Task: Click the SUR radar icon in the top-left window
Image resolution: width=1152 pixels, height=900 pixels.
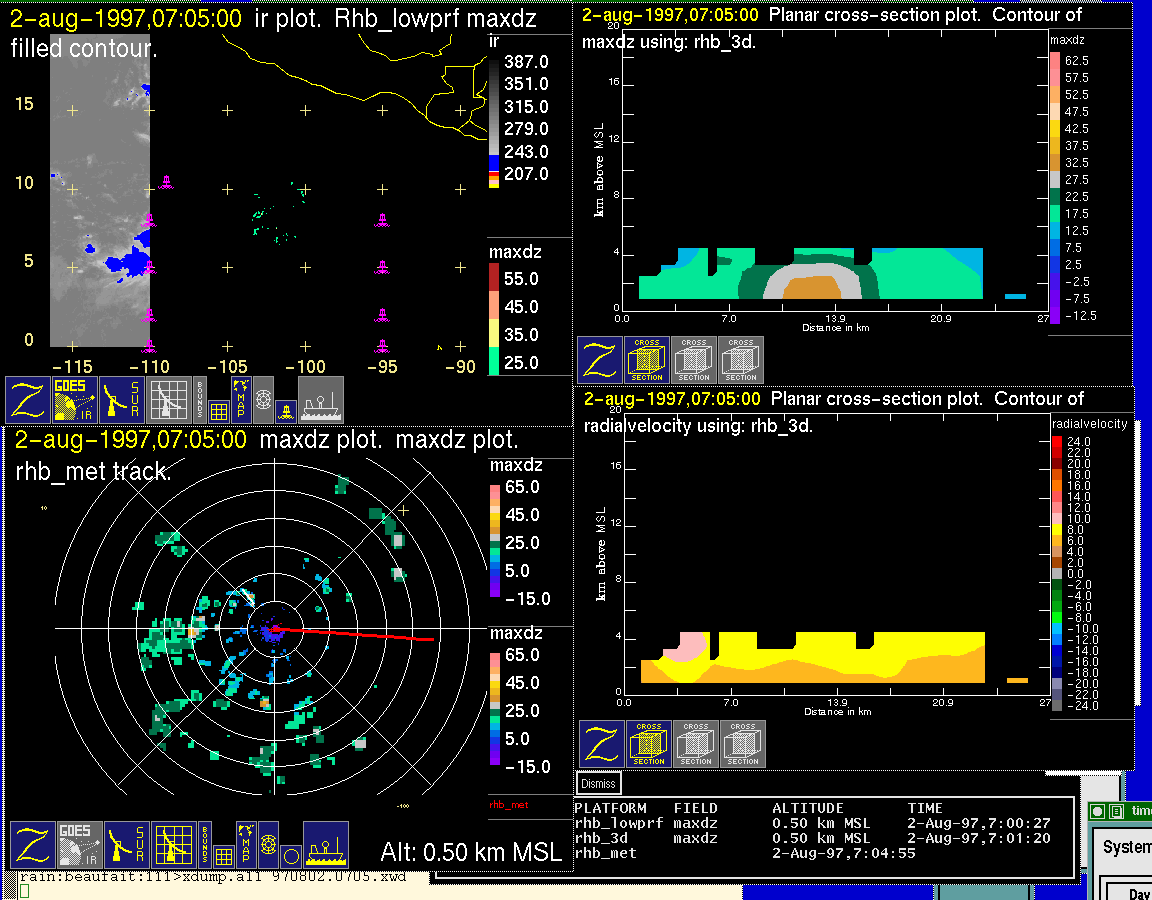Action: [122, 400]
